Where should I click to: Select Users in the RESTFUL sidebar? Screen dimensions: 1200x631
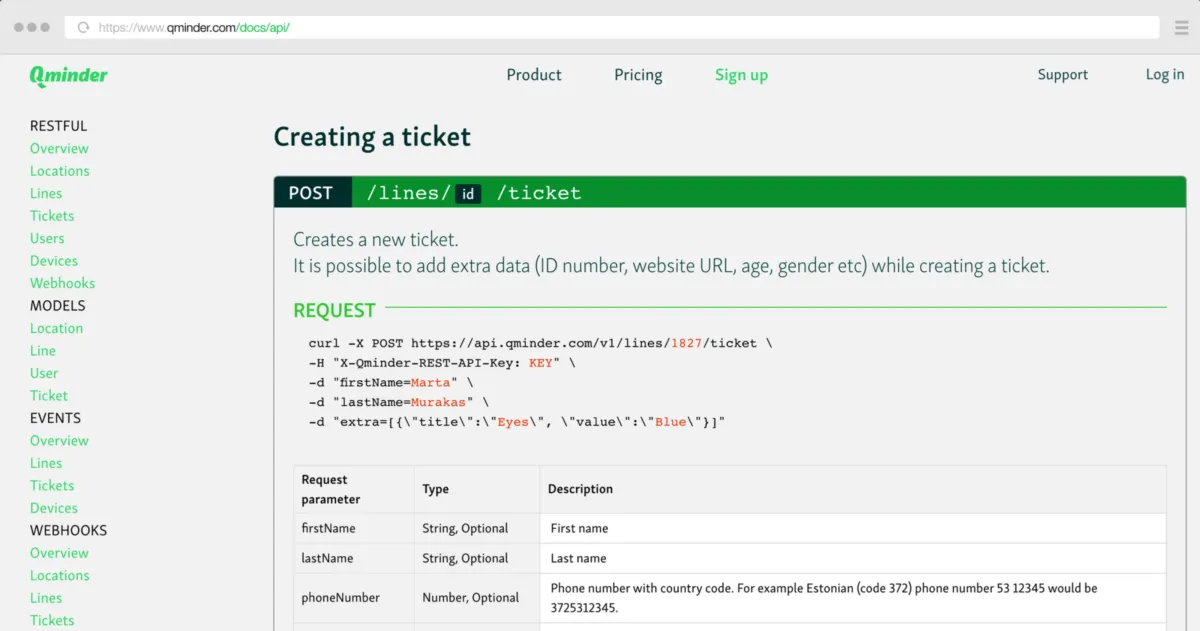point(47,239)
